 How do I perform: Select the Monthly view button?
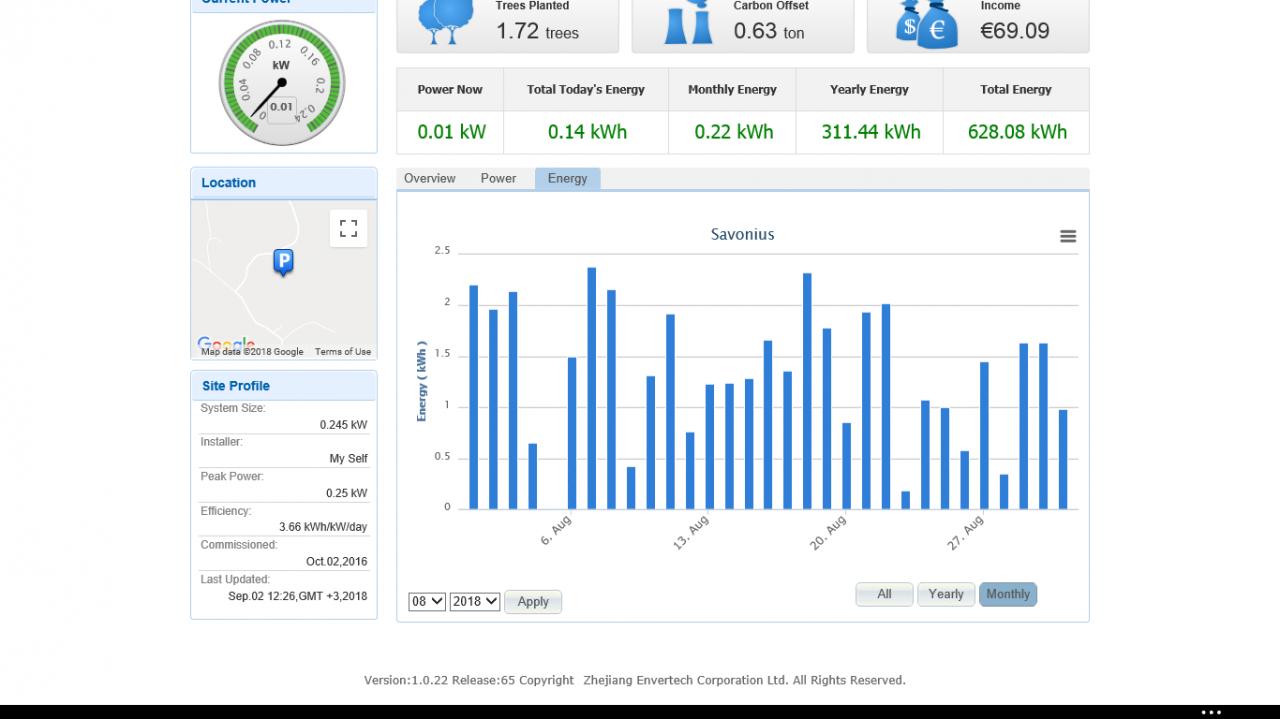(1008, 594)
